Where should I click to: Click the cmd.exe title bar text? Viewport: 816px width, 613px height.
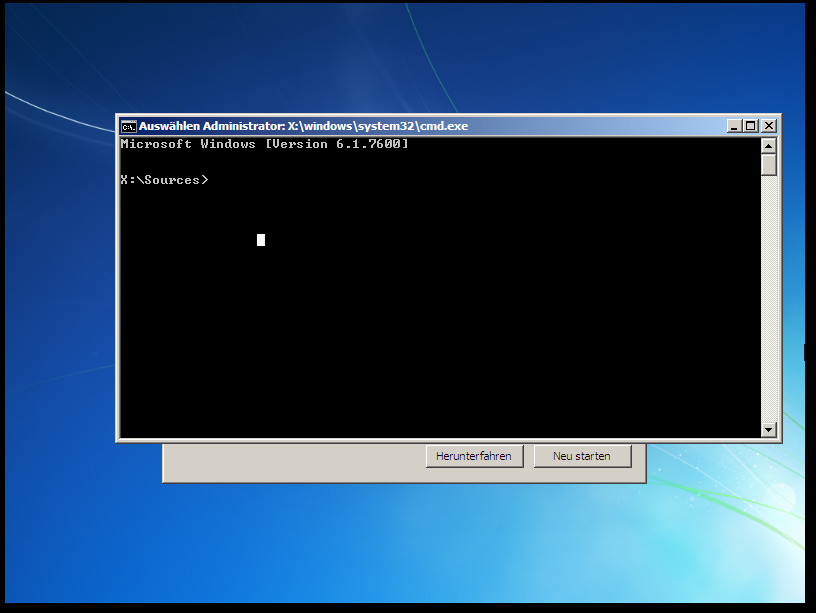coord(303,126)
